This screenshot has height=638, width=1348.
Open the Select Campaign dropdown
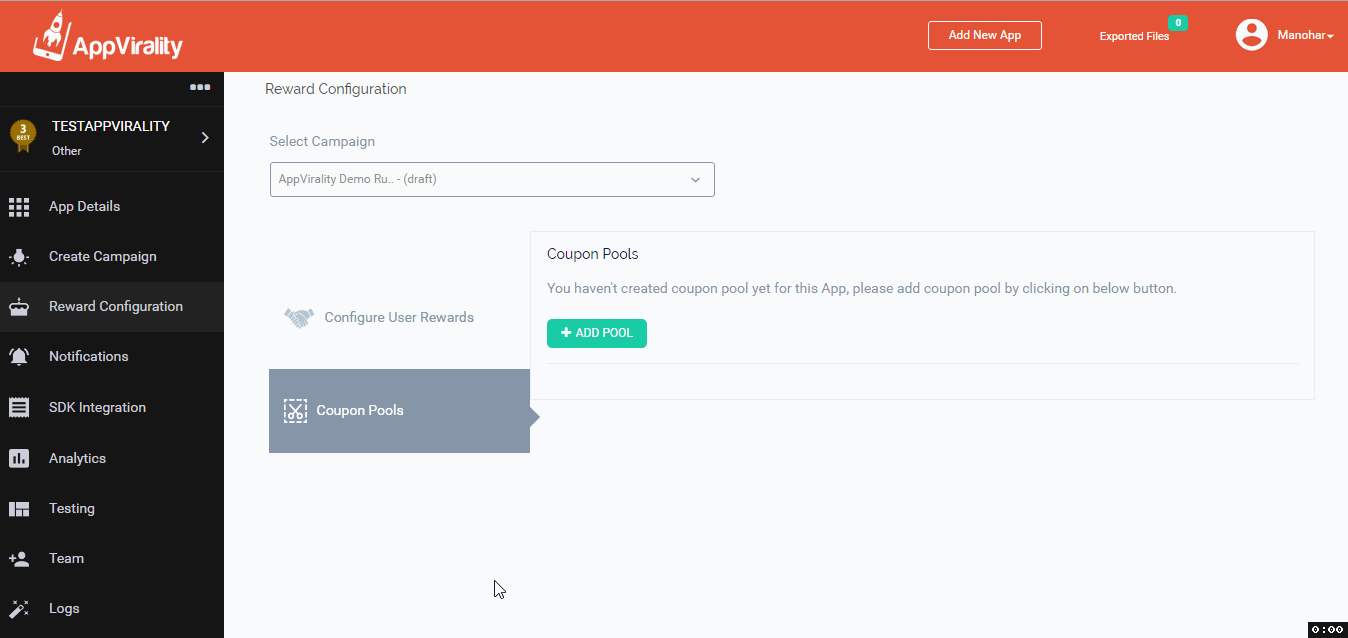click(x=492, y=179)
